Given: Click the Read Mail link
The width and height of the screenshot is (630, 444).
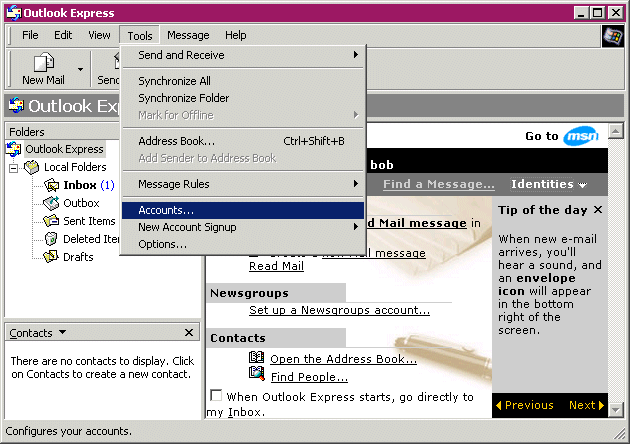Looking at the screenshot, I should click(x=276, y=266).
